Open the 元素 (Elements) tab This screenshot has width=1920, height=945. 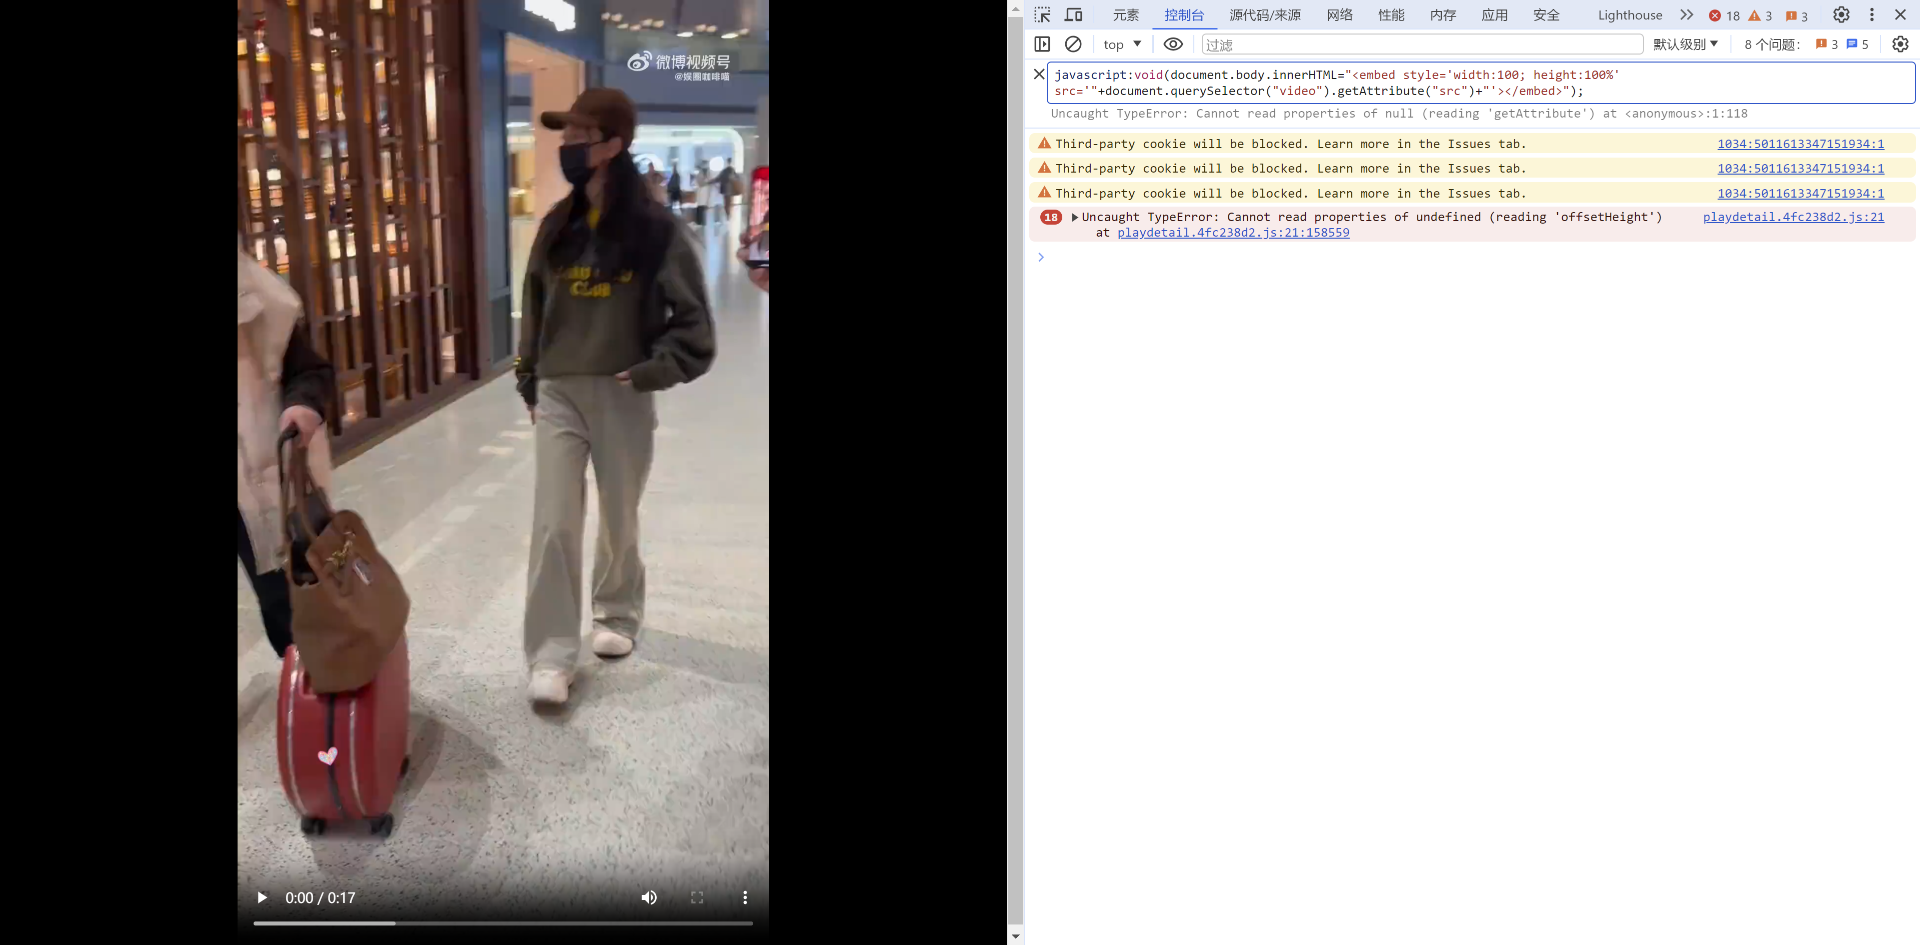click(x=1126, y=15)
